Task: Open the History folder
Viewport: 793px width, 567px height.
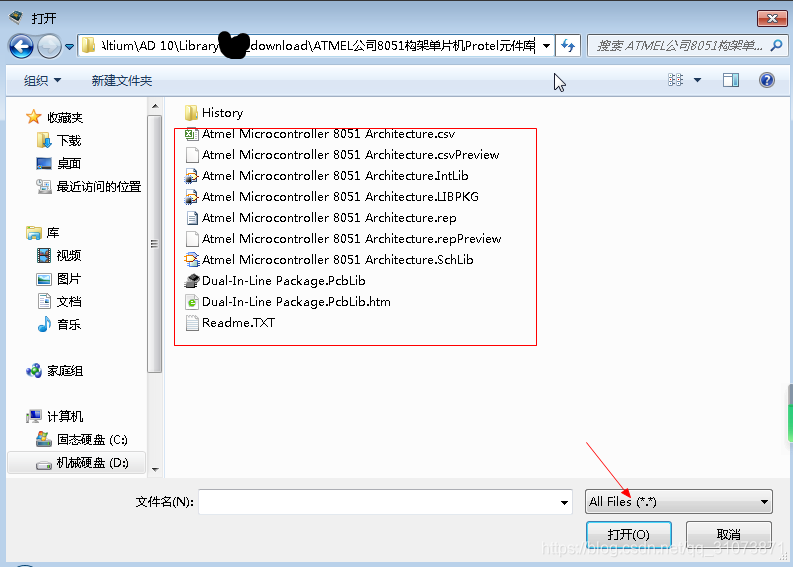Action: (221, 113)
